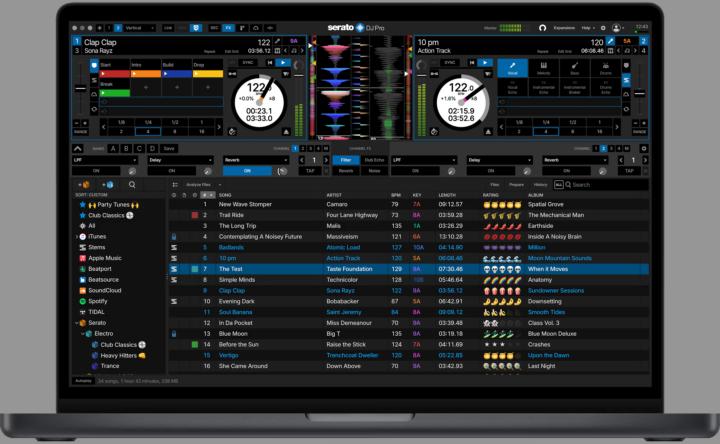The image size is (720, 444).
Task: Click edit beatgrid pencil icon on deck 1
Action: 277,41
